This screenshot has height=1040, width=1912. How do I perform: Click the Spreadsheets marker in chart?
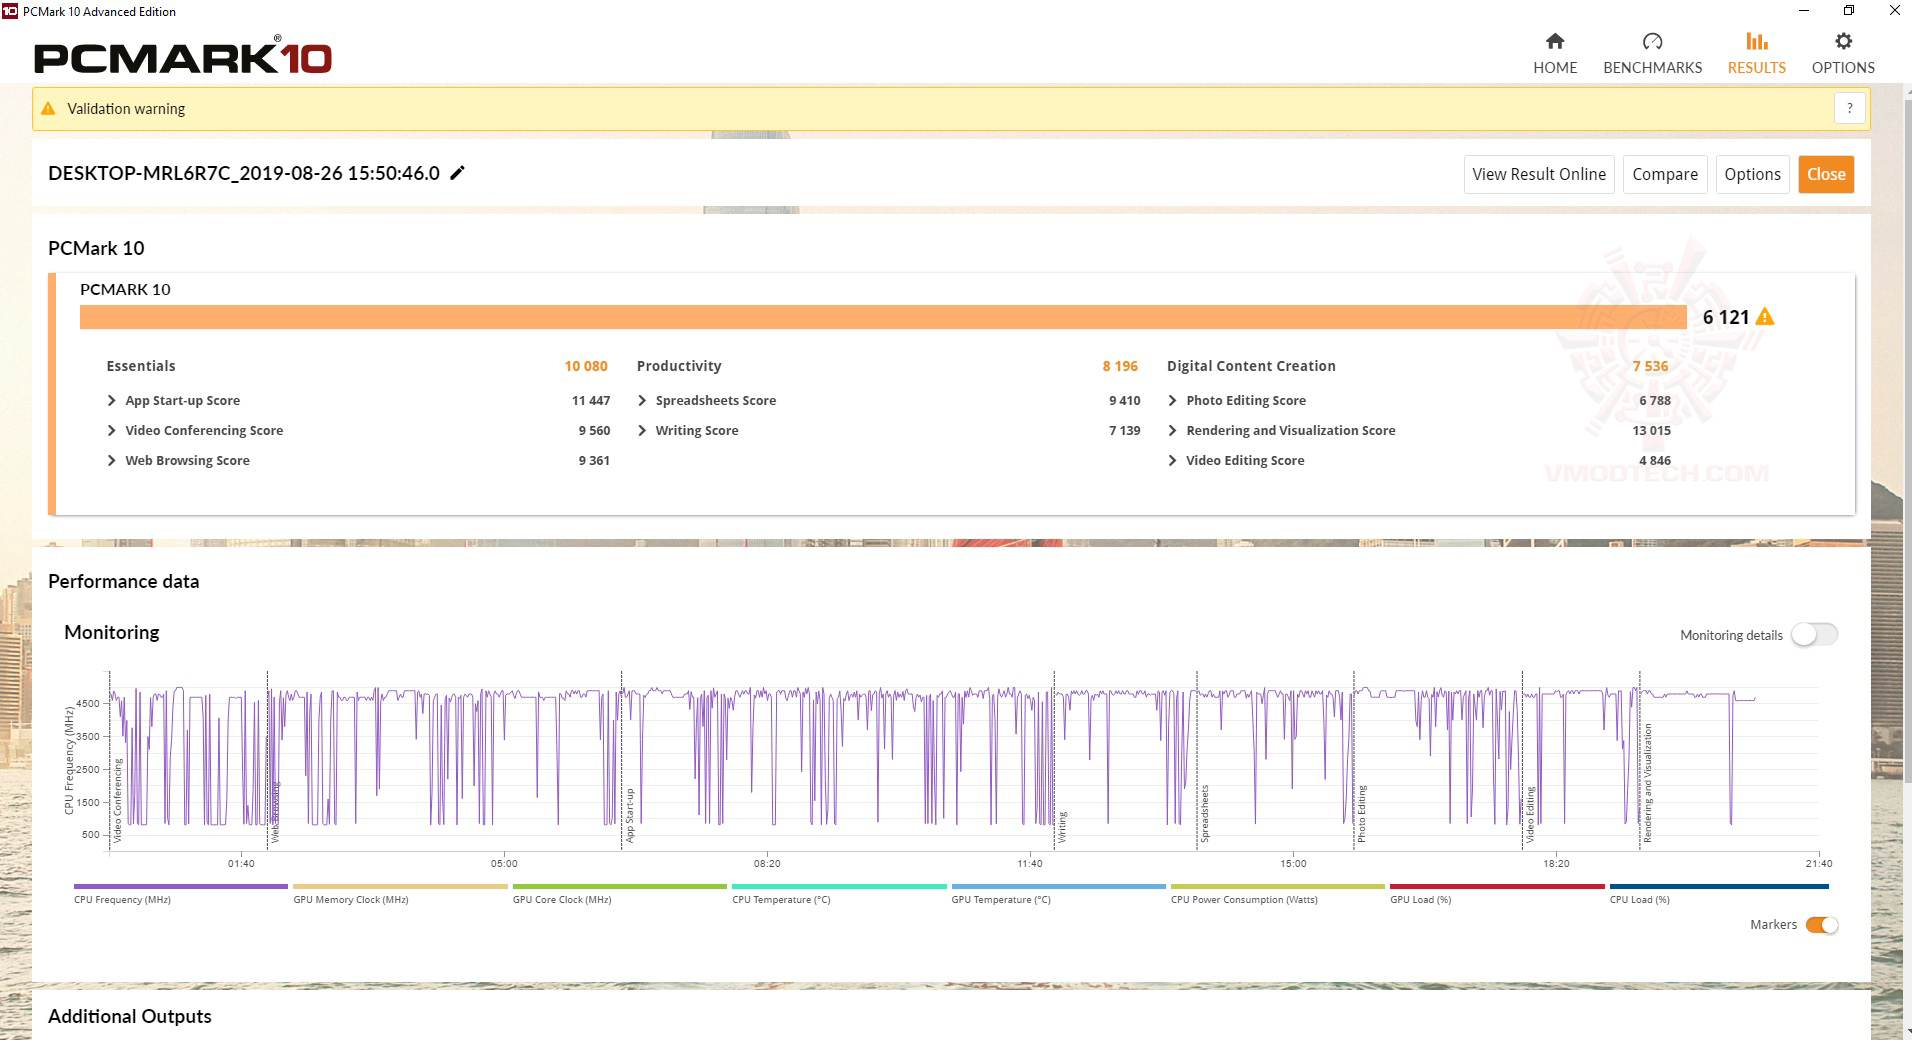coord(1205,813)
